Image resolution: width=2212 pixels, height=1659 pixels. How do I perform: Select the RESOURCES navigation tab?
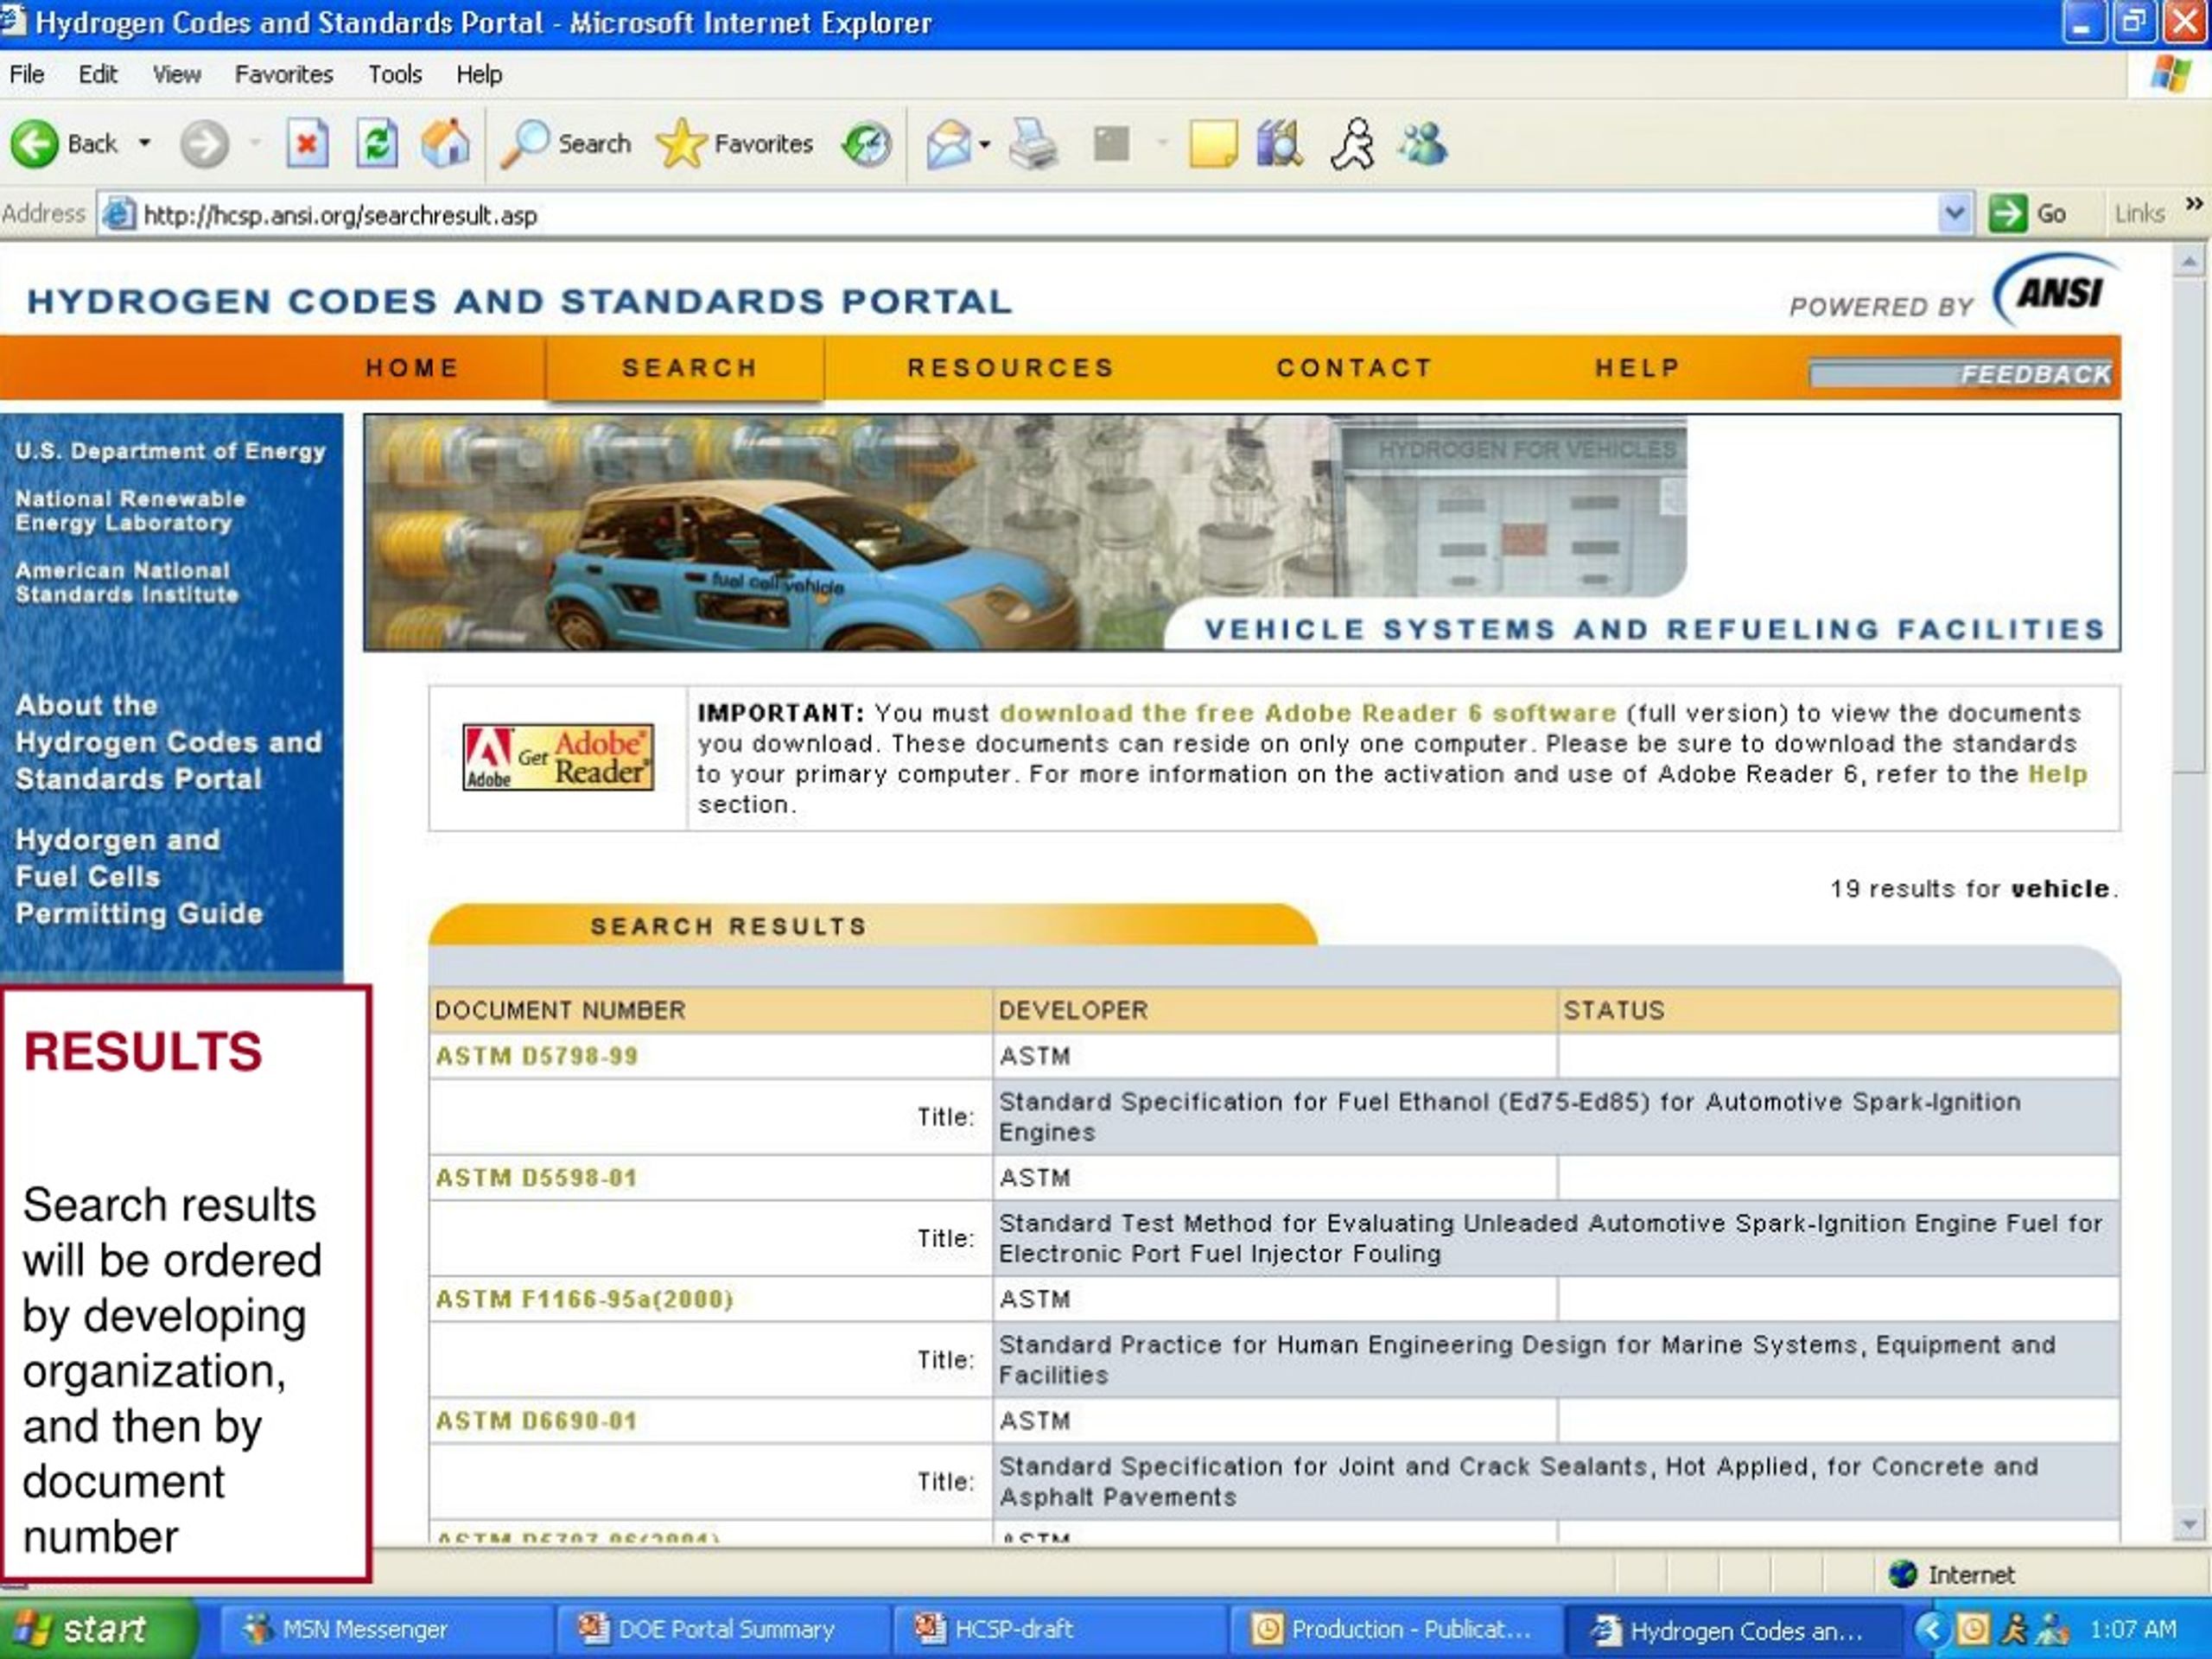tap(1010, 368)
